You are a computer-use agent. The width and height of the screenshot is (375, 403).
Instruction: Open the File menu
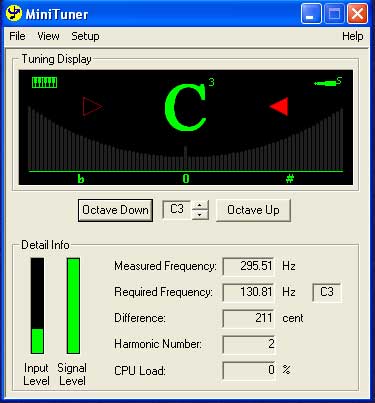(17, 36)
